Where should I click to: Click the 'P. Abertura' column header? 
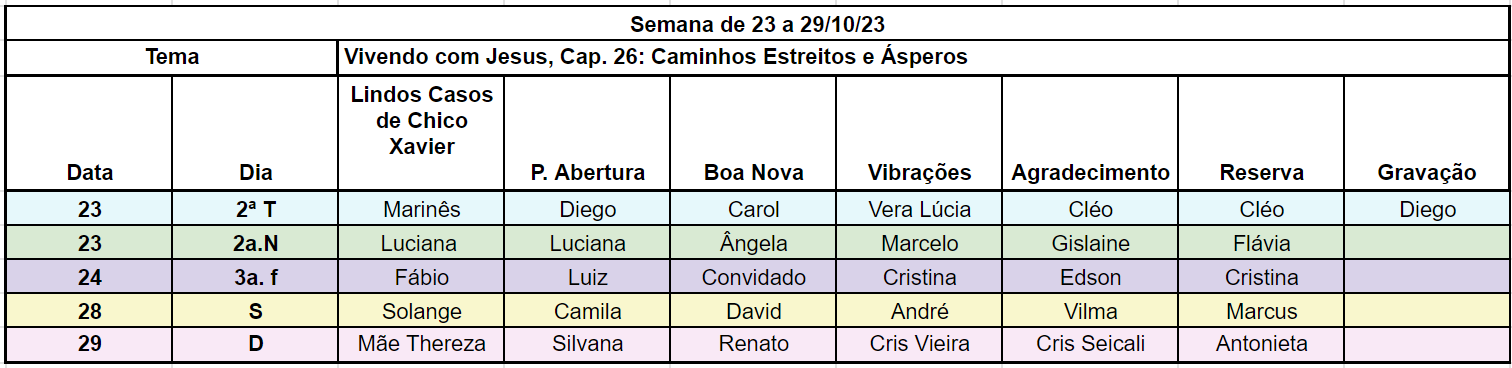[x=587, y=133]
